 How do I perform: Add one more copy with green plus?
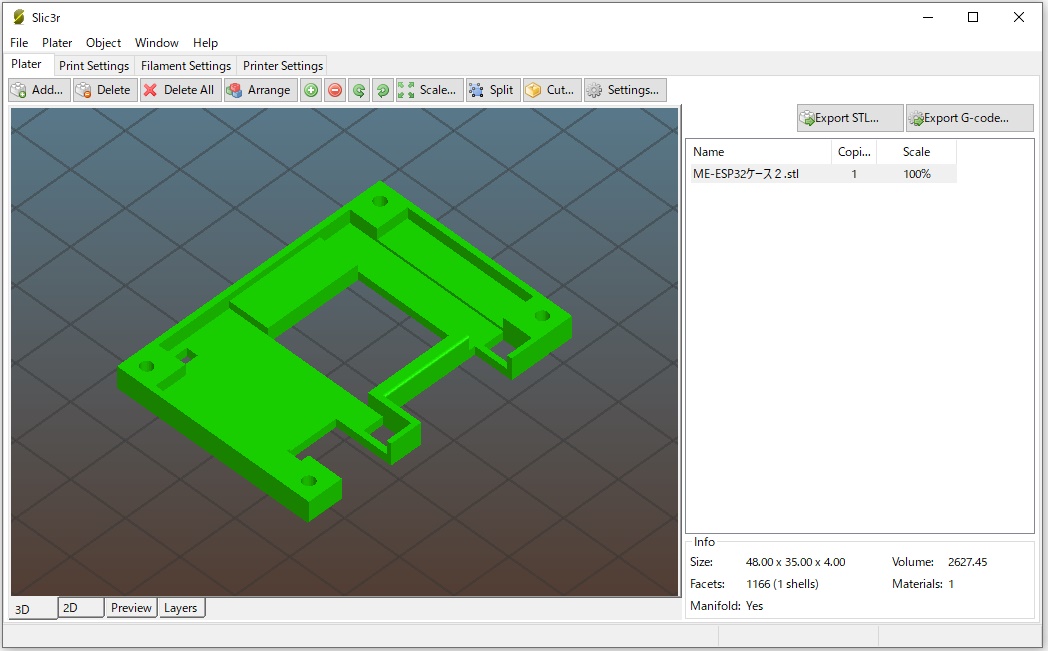(311, 90)
